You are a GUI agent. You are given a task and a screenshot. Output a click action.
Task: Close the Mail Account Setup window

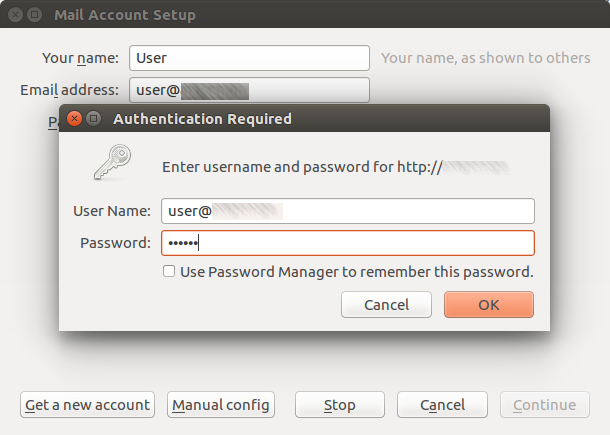coord(16,15)
